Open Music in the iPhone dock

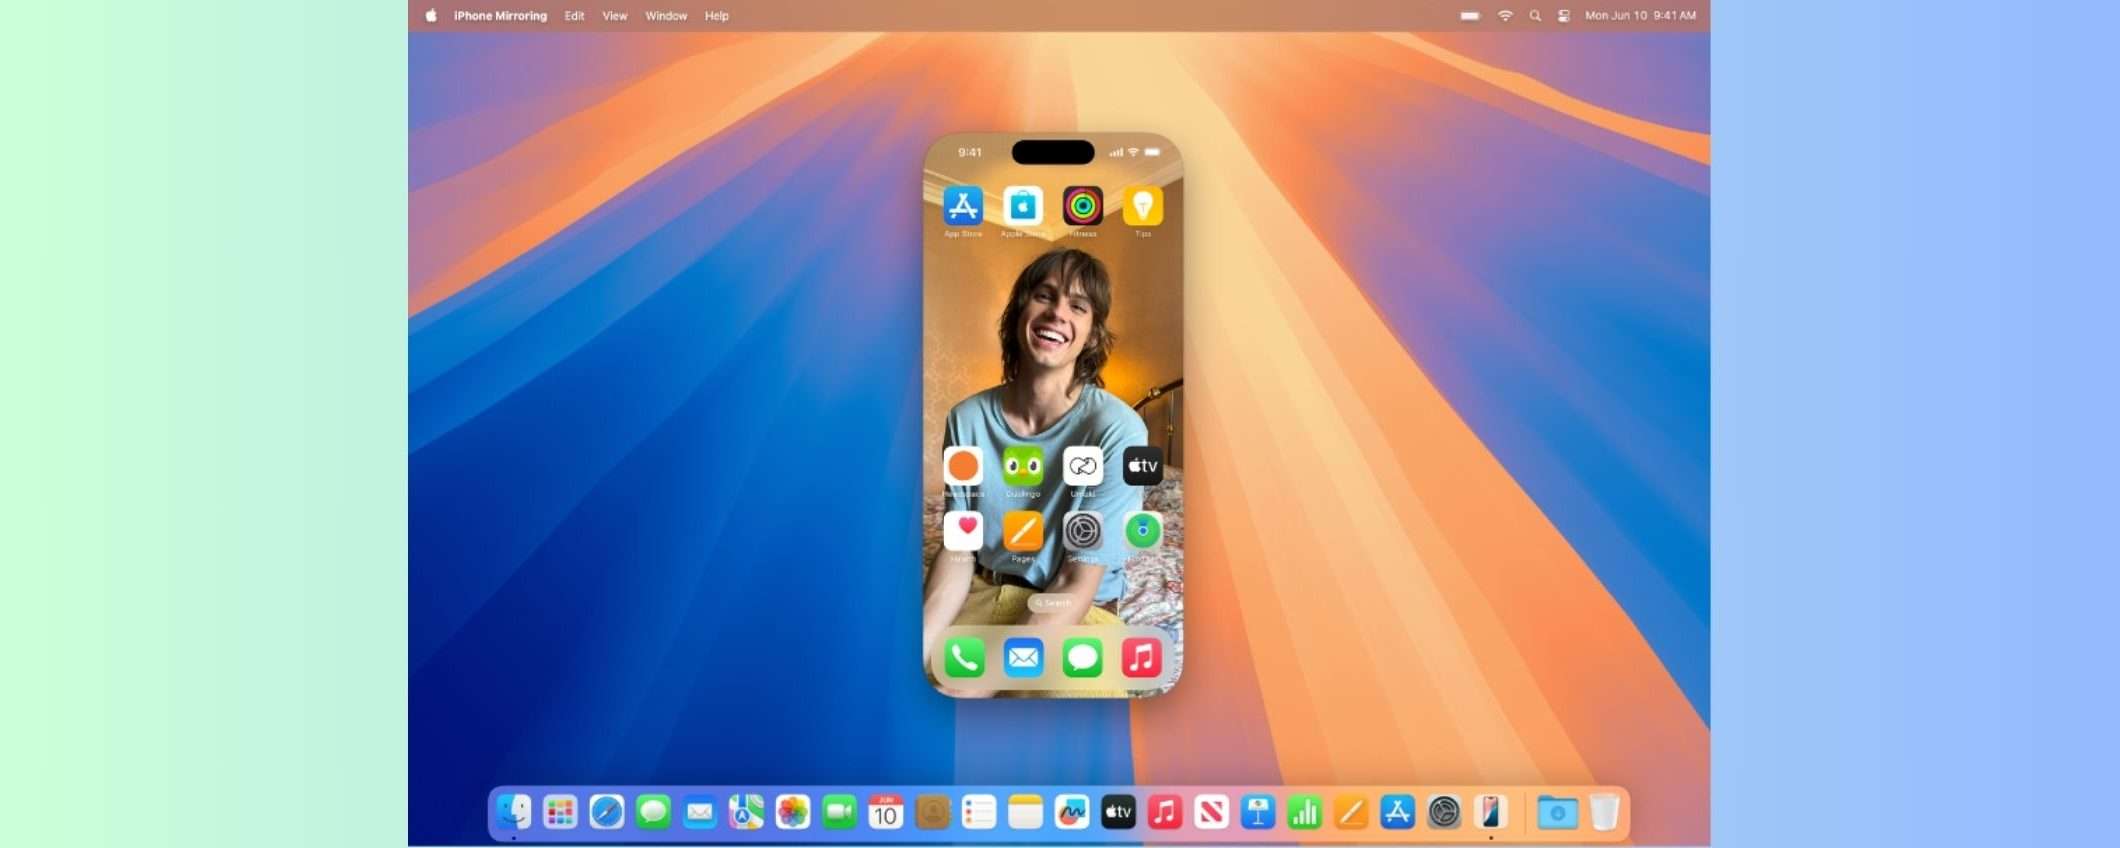pos(1142,658)
